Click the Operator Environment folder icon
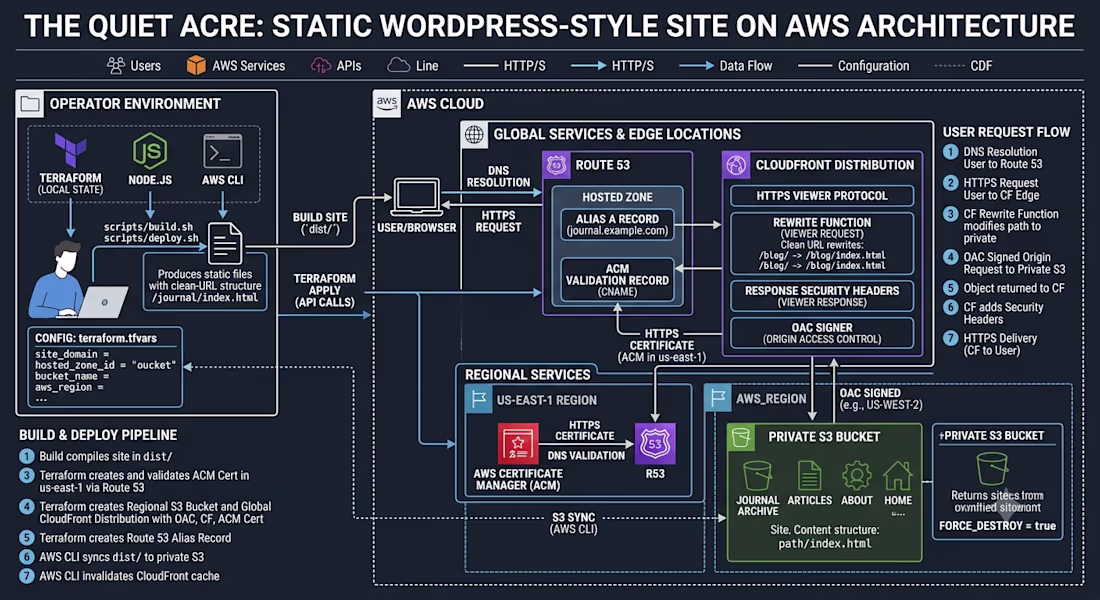 click(x=30, y=104)
